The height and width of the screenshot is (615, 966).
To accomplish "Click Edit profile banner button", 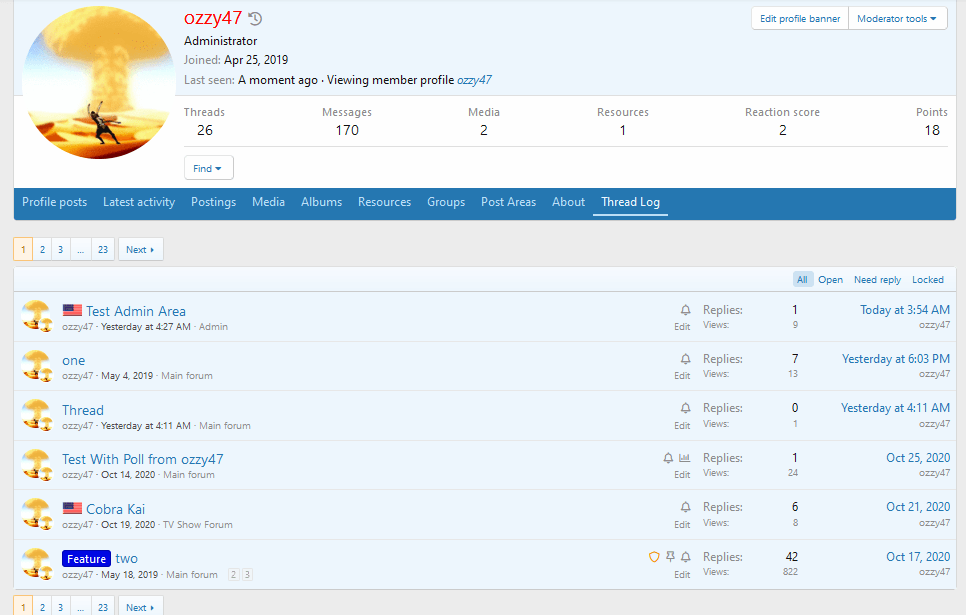I will [800, 19].
